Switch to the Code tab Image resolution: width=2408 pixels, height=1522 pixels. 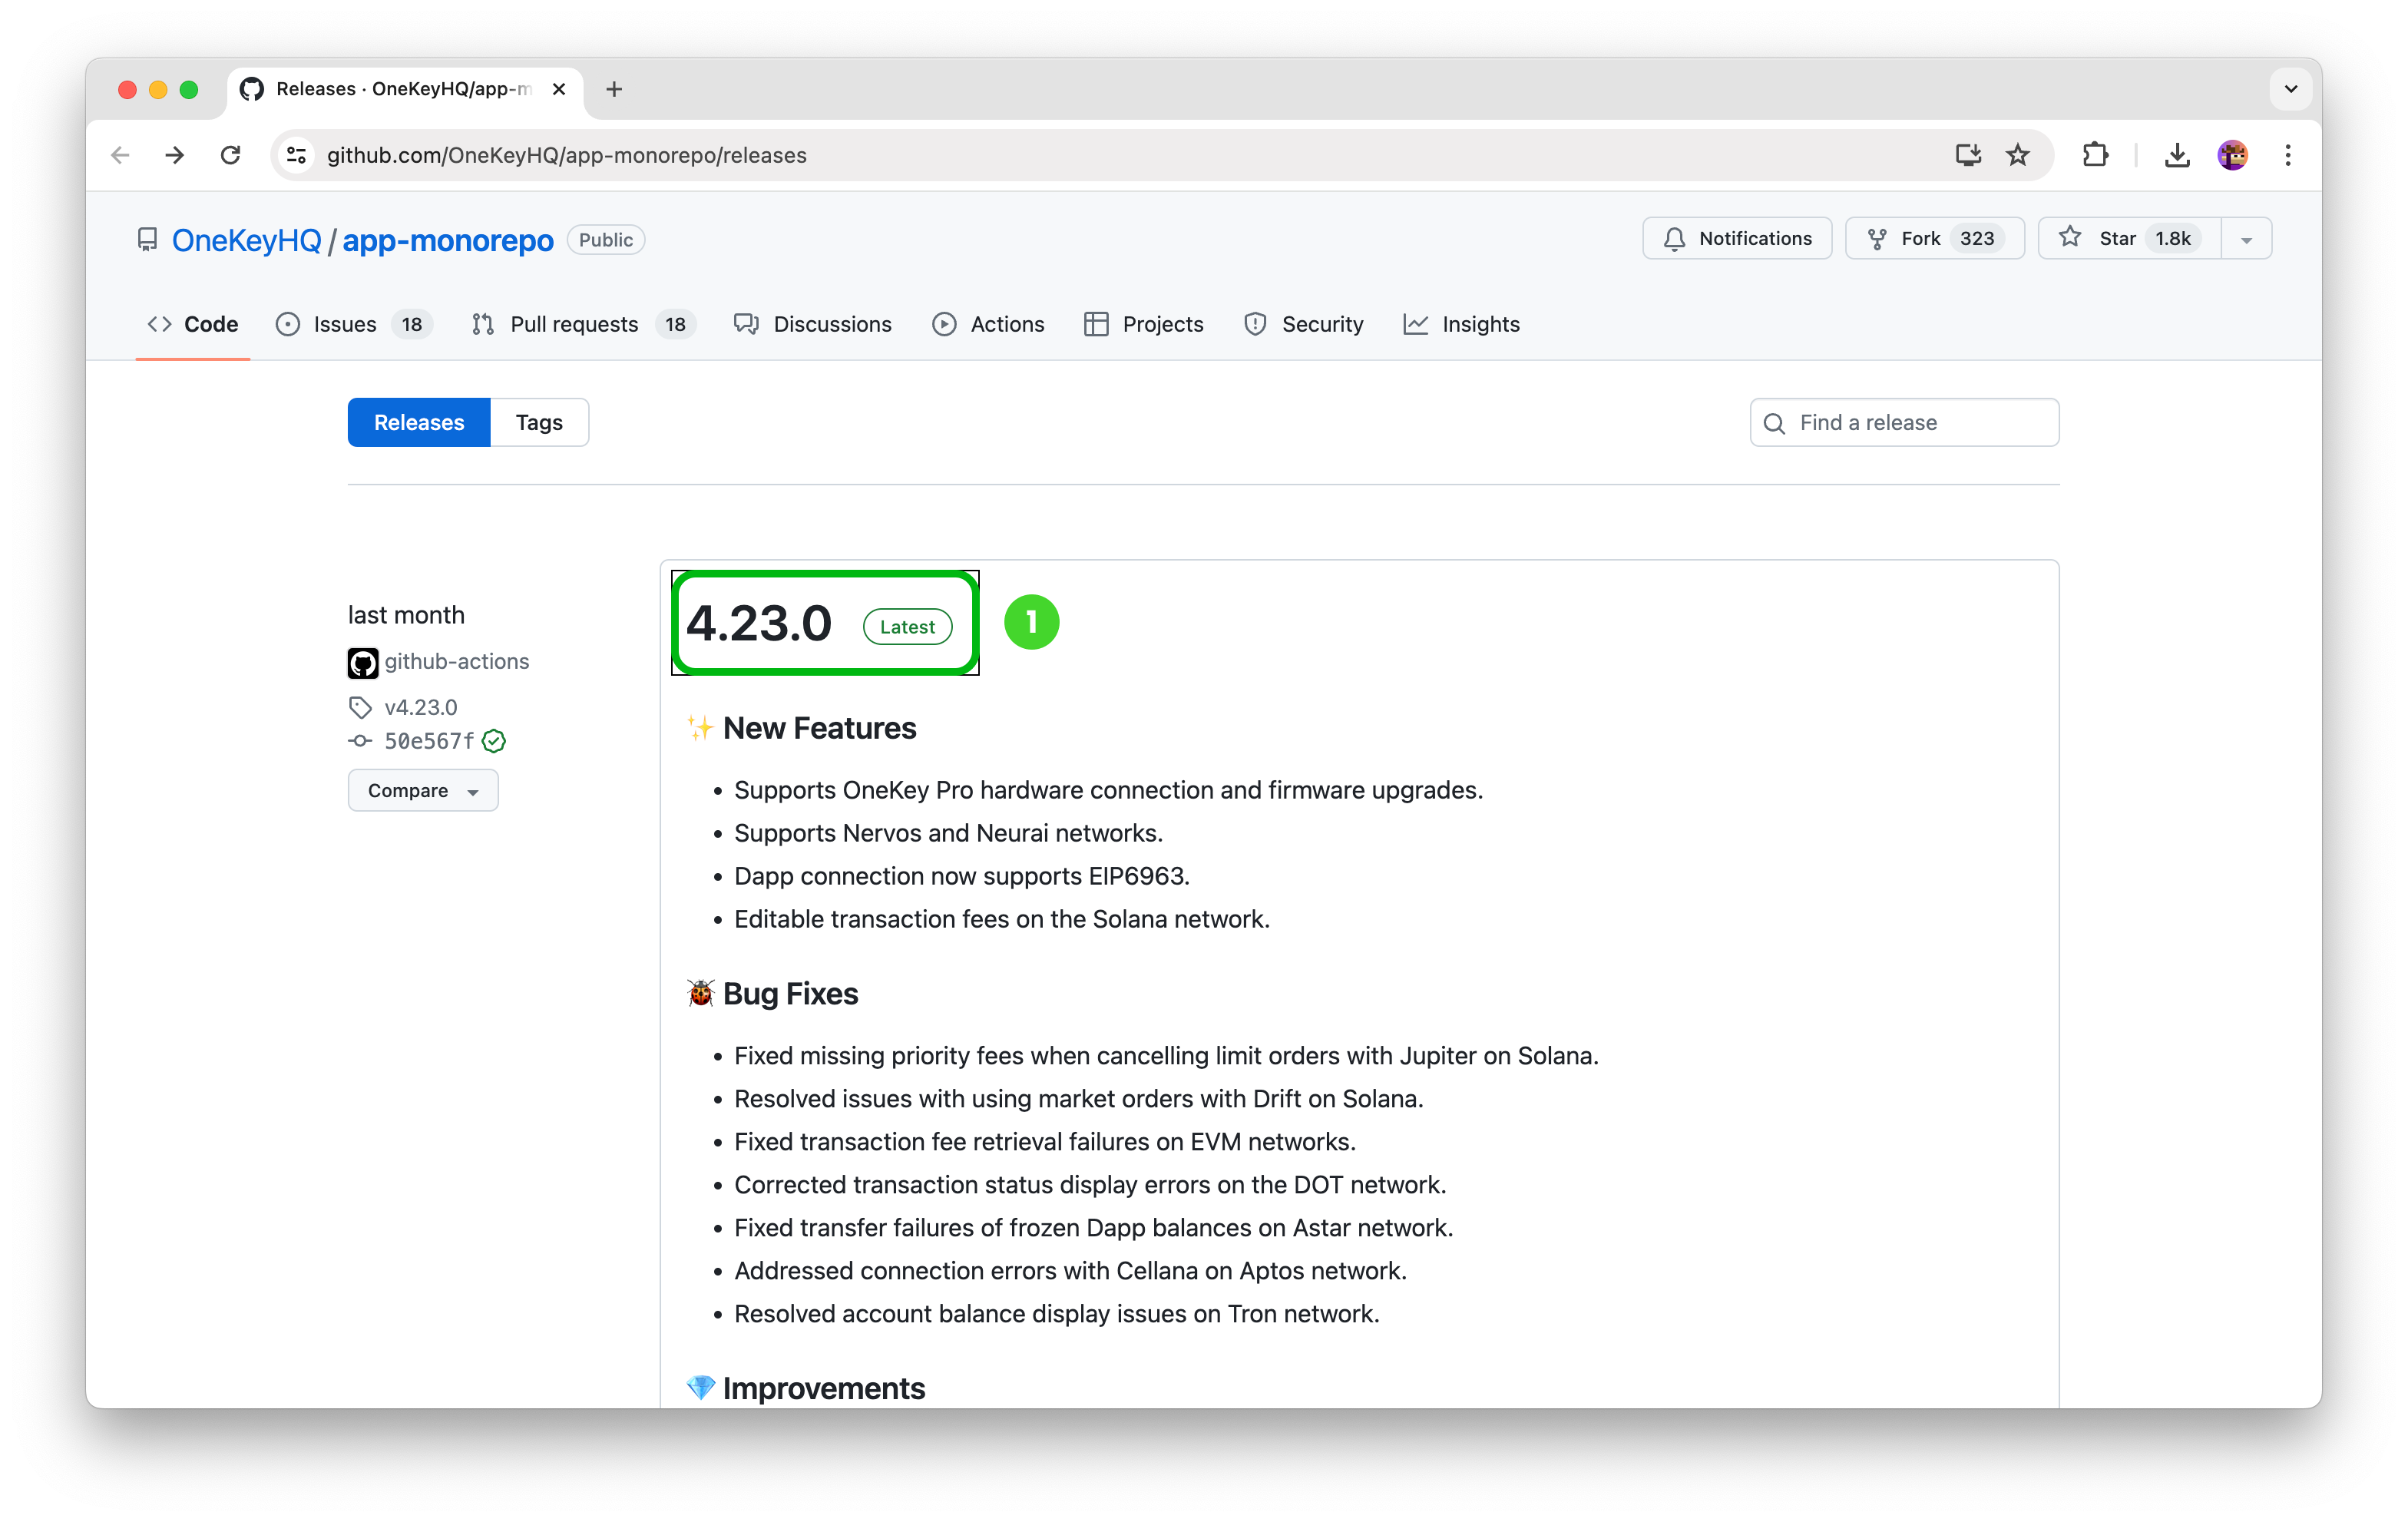193,324
